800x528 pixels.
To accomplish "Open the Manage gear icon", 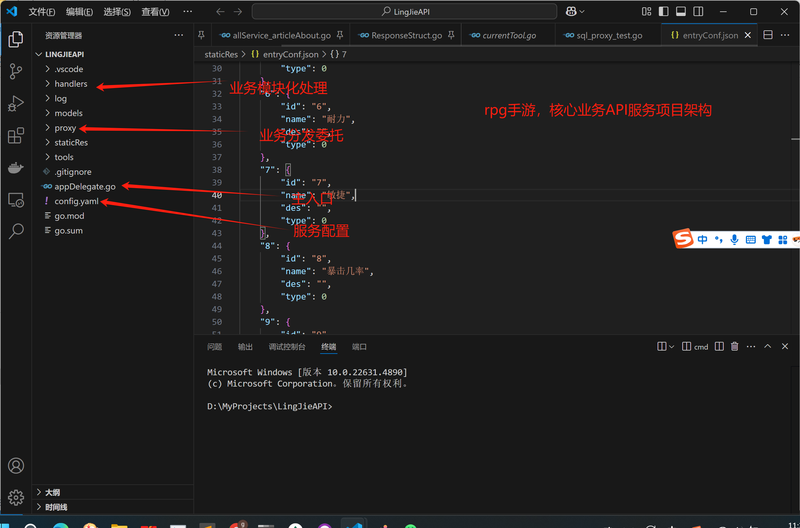I will click(x=16, y=497).
